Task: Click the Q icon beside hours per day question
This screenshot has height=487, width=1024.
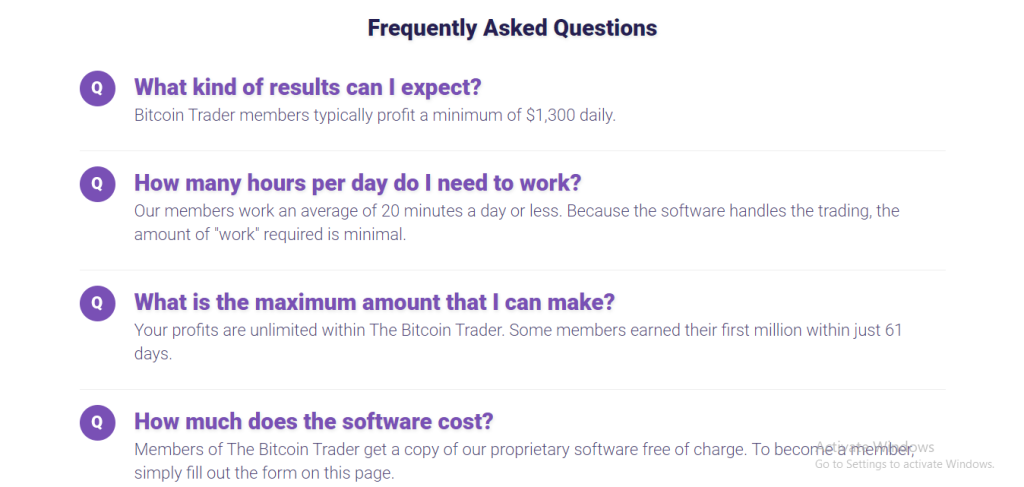Action: [x=97, y=184]
